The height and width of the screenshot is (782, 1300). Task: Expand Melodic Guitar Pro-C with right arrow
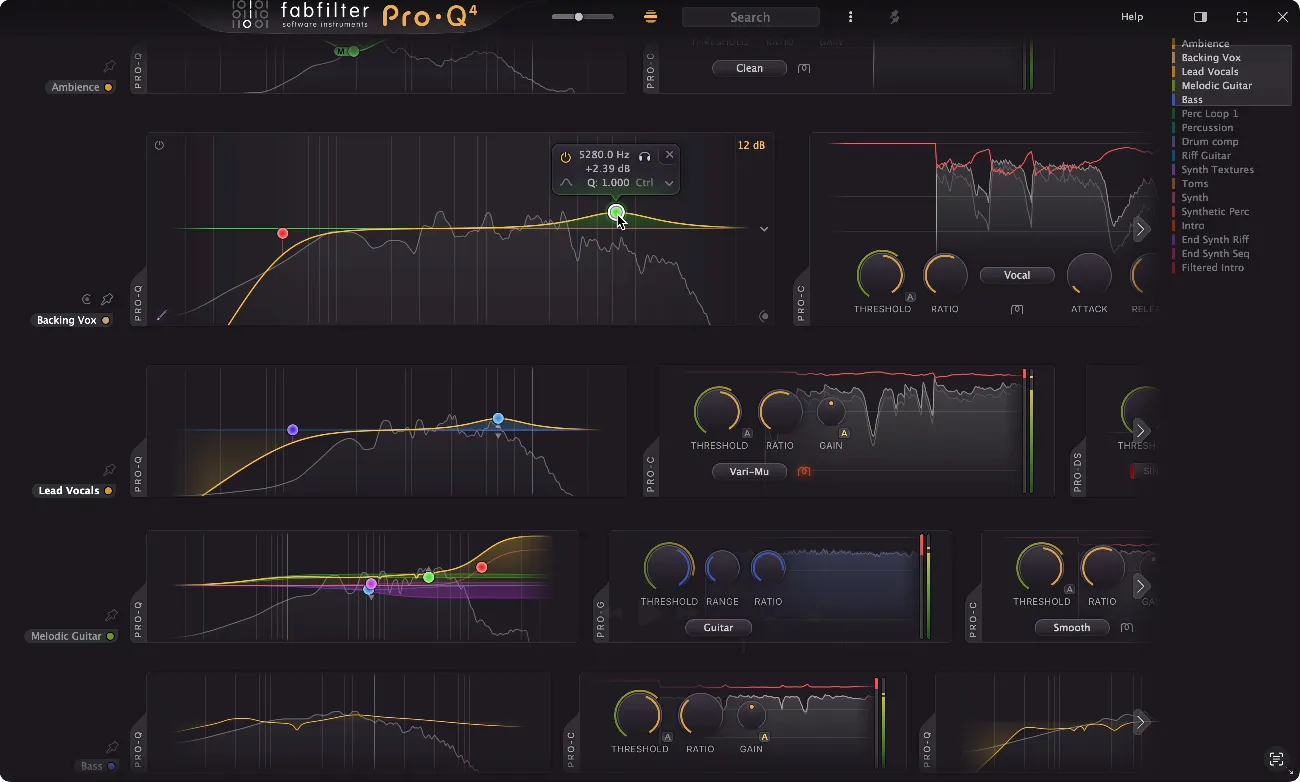[x=1140, y=586]
